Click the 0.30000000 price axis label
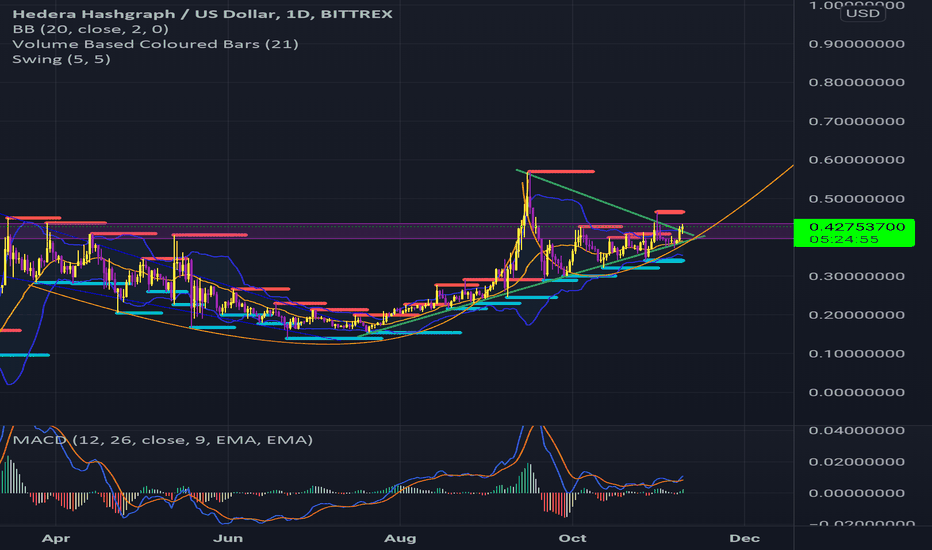Viewport: 932px width, 550px height. [857, 276]
